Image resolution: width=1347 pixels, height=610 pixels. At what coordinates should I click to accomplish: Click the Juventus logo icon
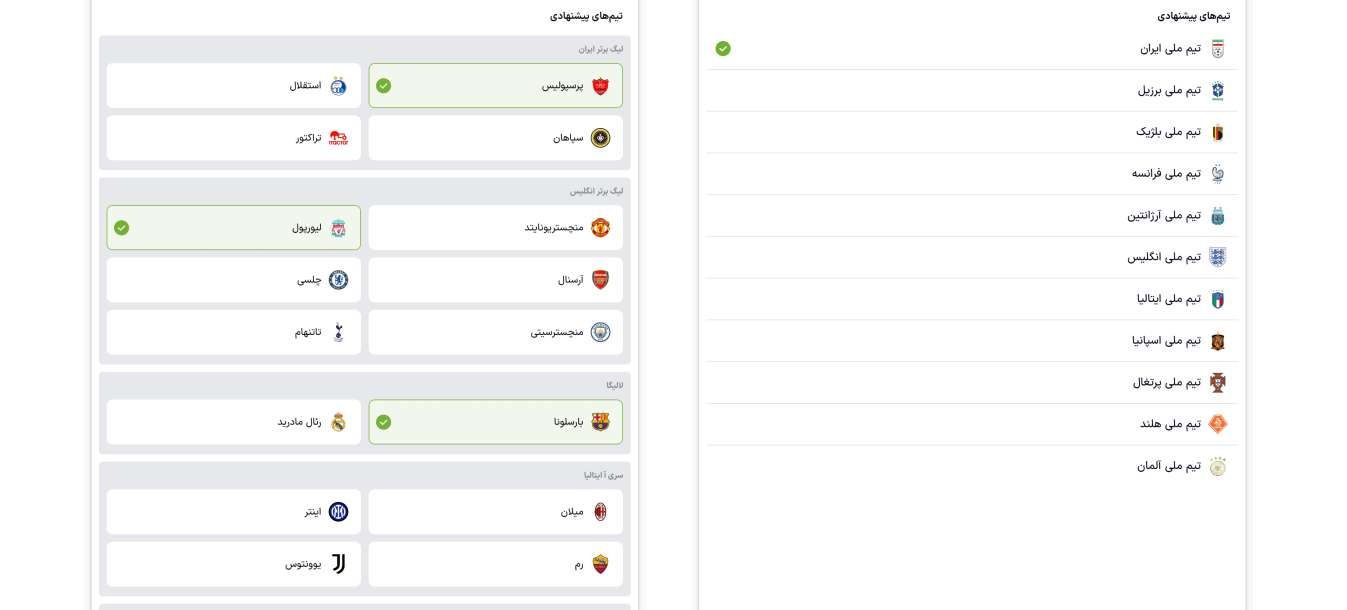[x=338, y=564]
